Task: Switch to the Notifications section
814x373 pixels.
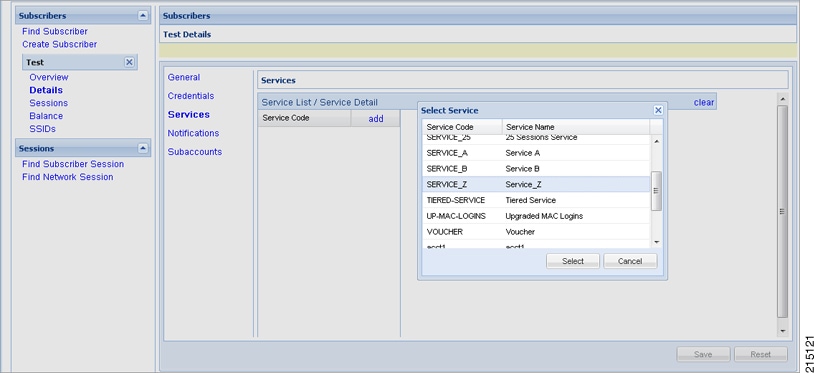Action: (193, 133)
